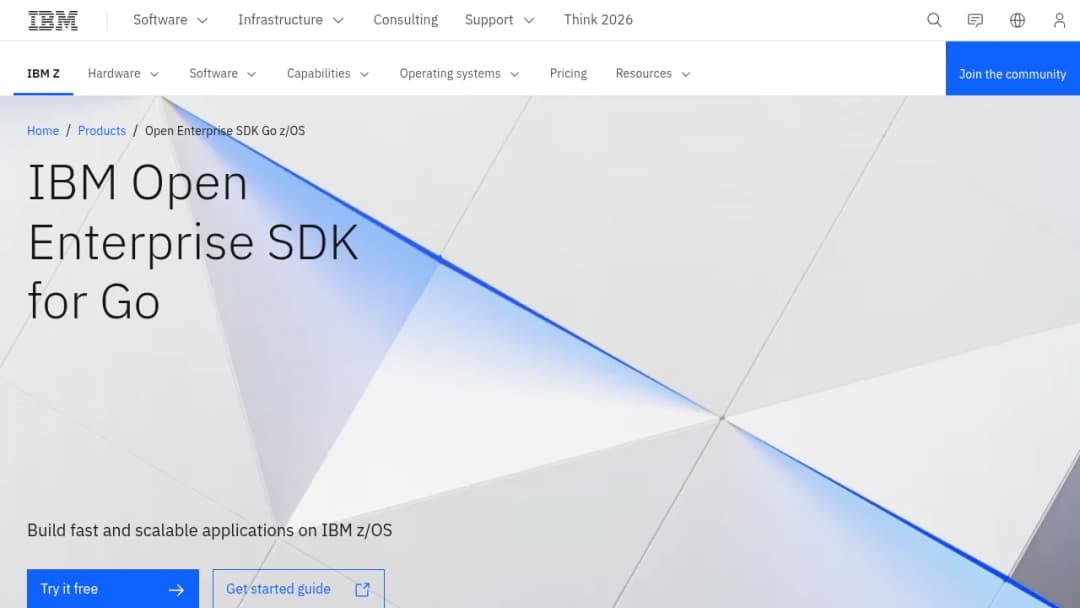Viewport: 1080px width, 608px height.
Task: Go to Home breadcrumb
Action: (43, 131)
